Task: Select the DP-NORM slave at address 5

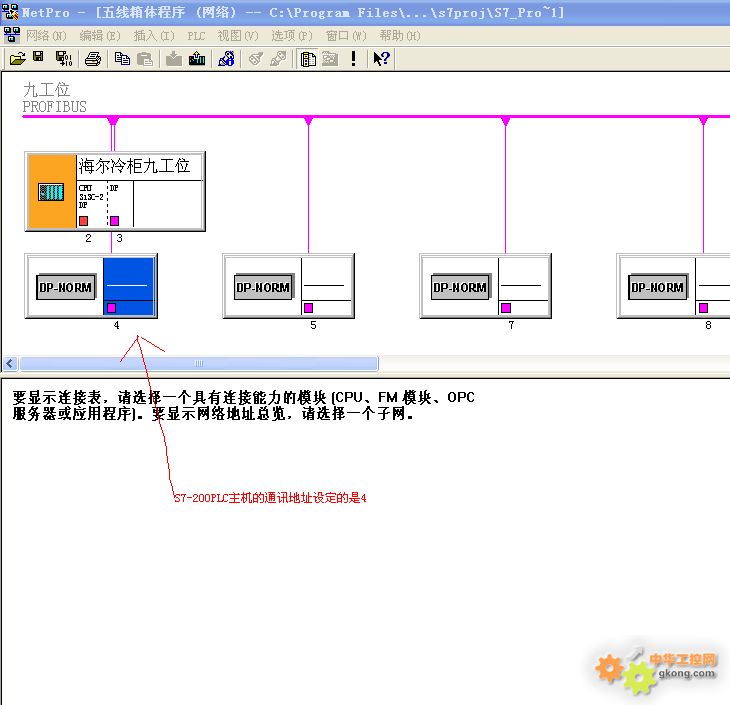Action: (263, 287)
